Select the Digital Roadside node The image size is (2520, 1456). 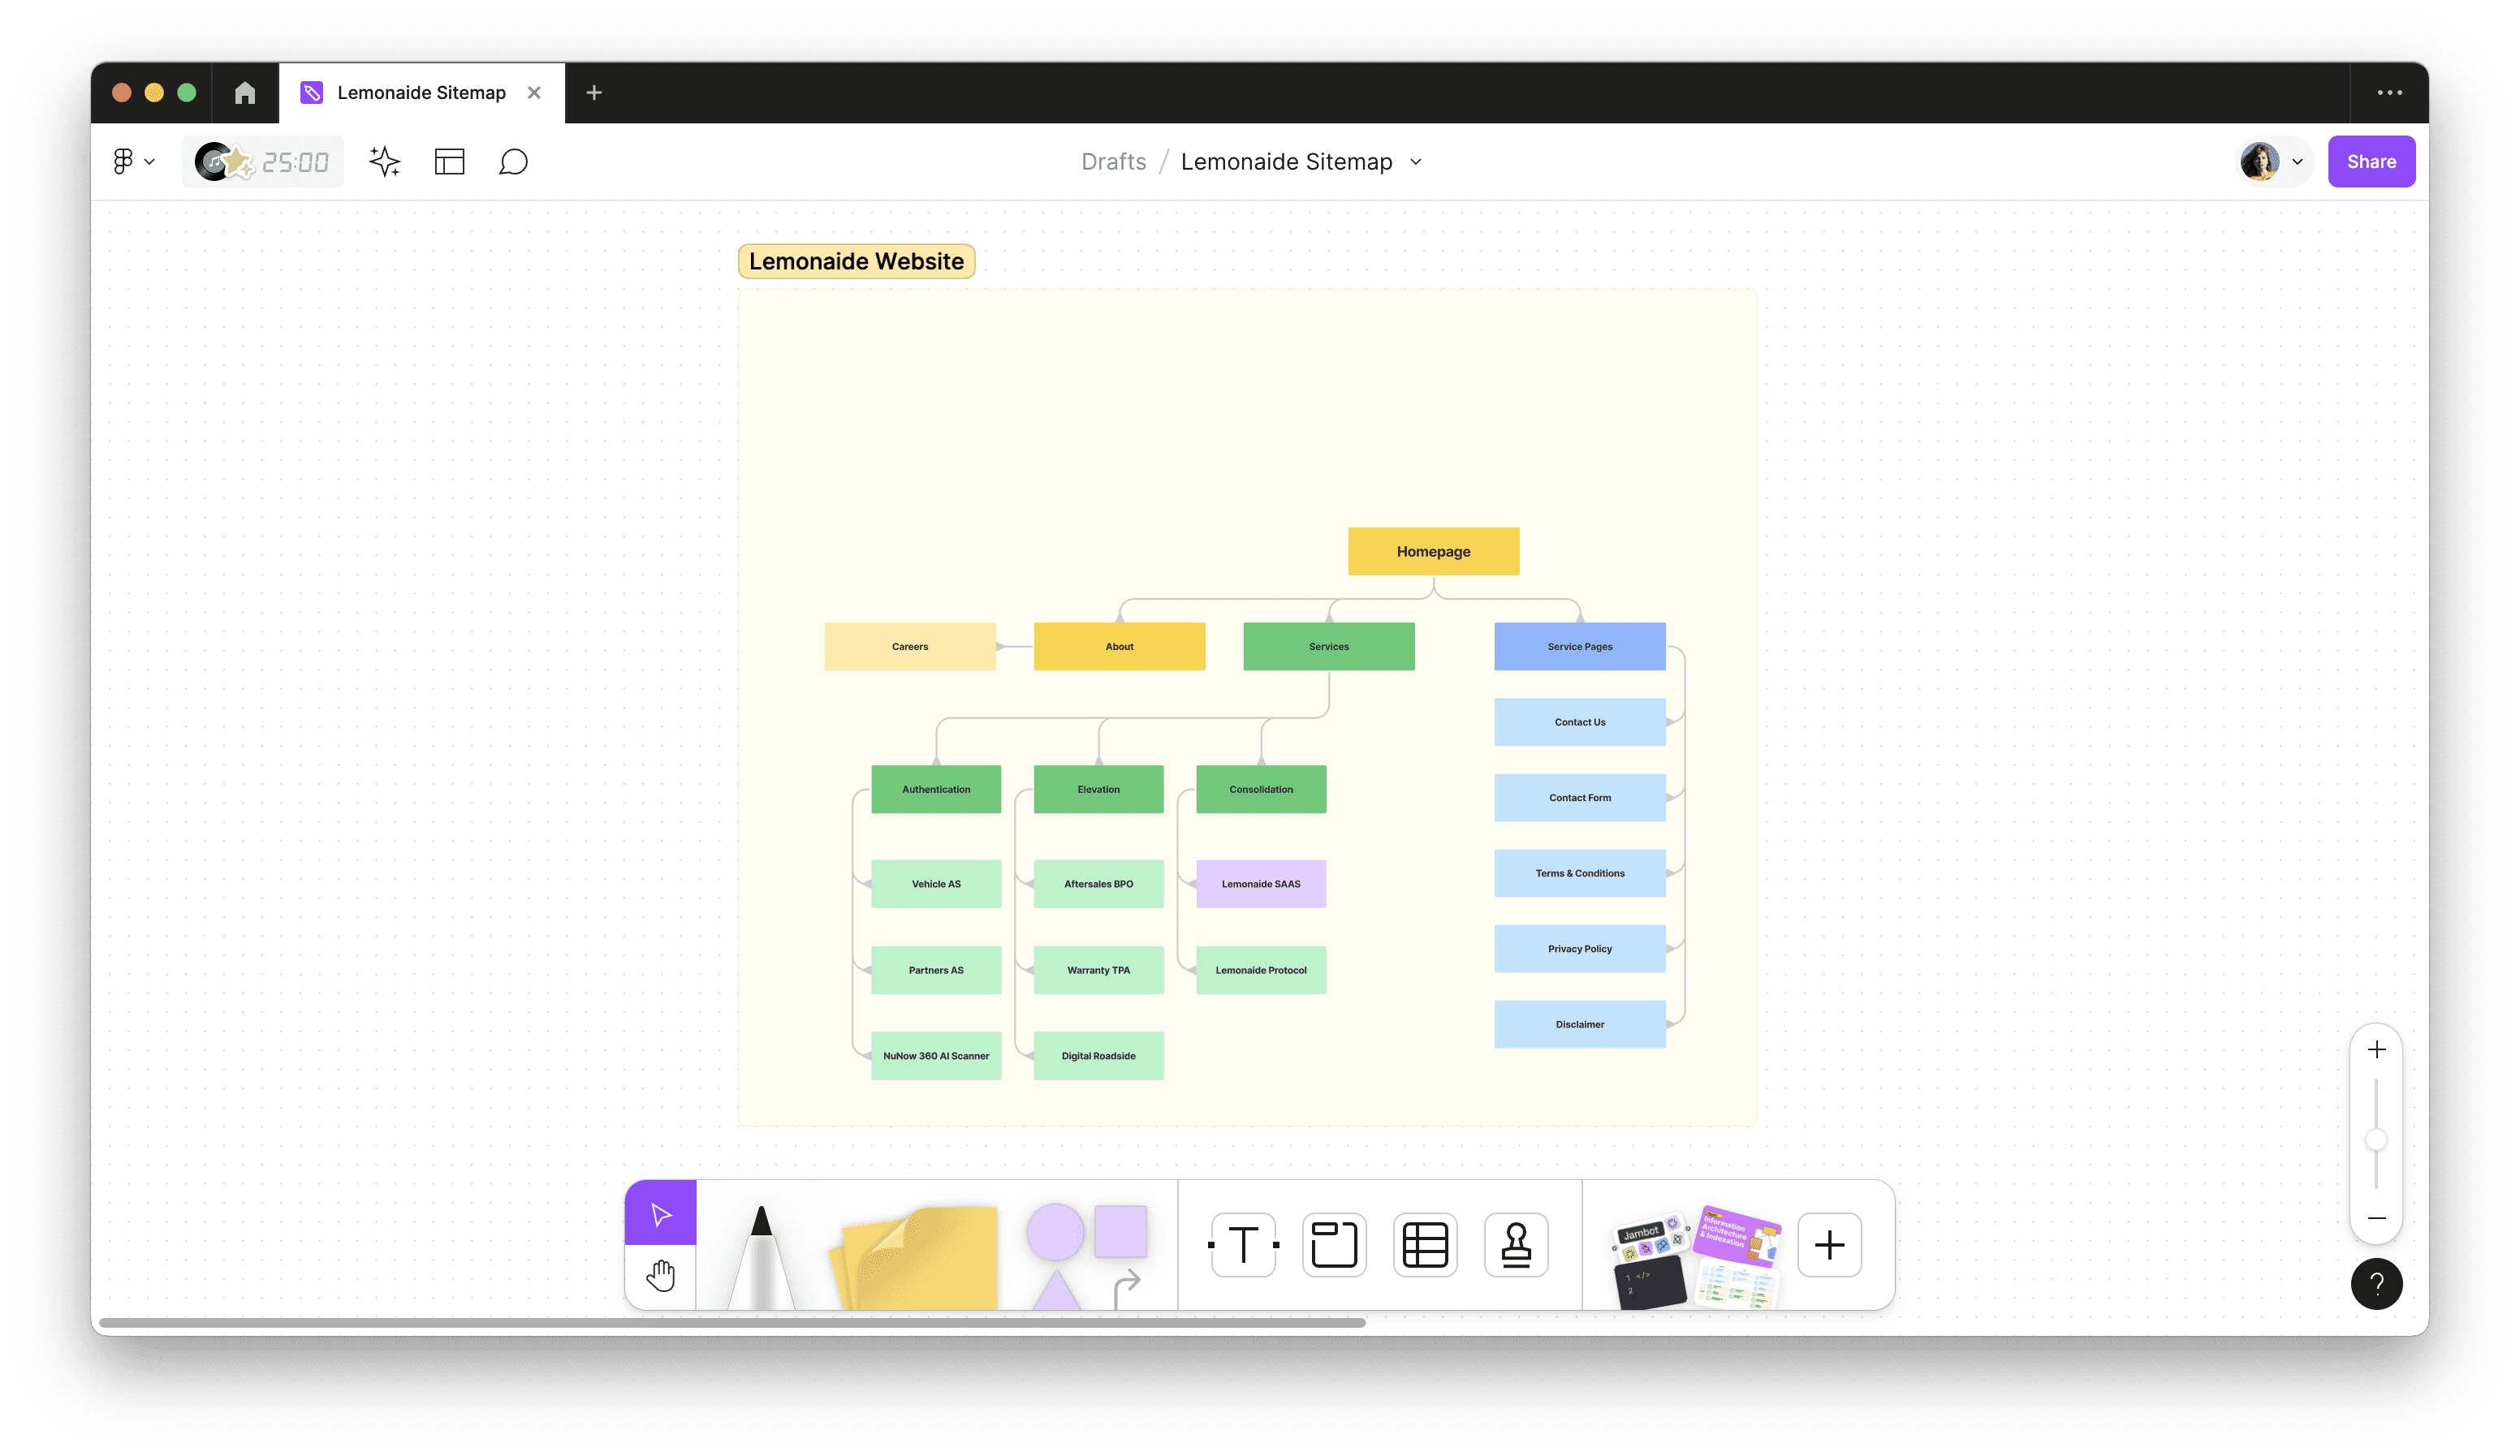pos(1098,1056)
